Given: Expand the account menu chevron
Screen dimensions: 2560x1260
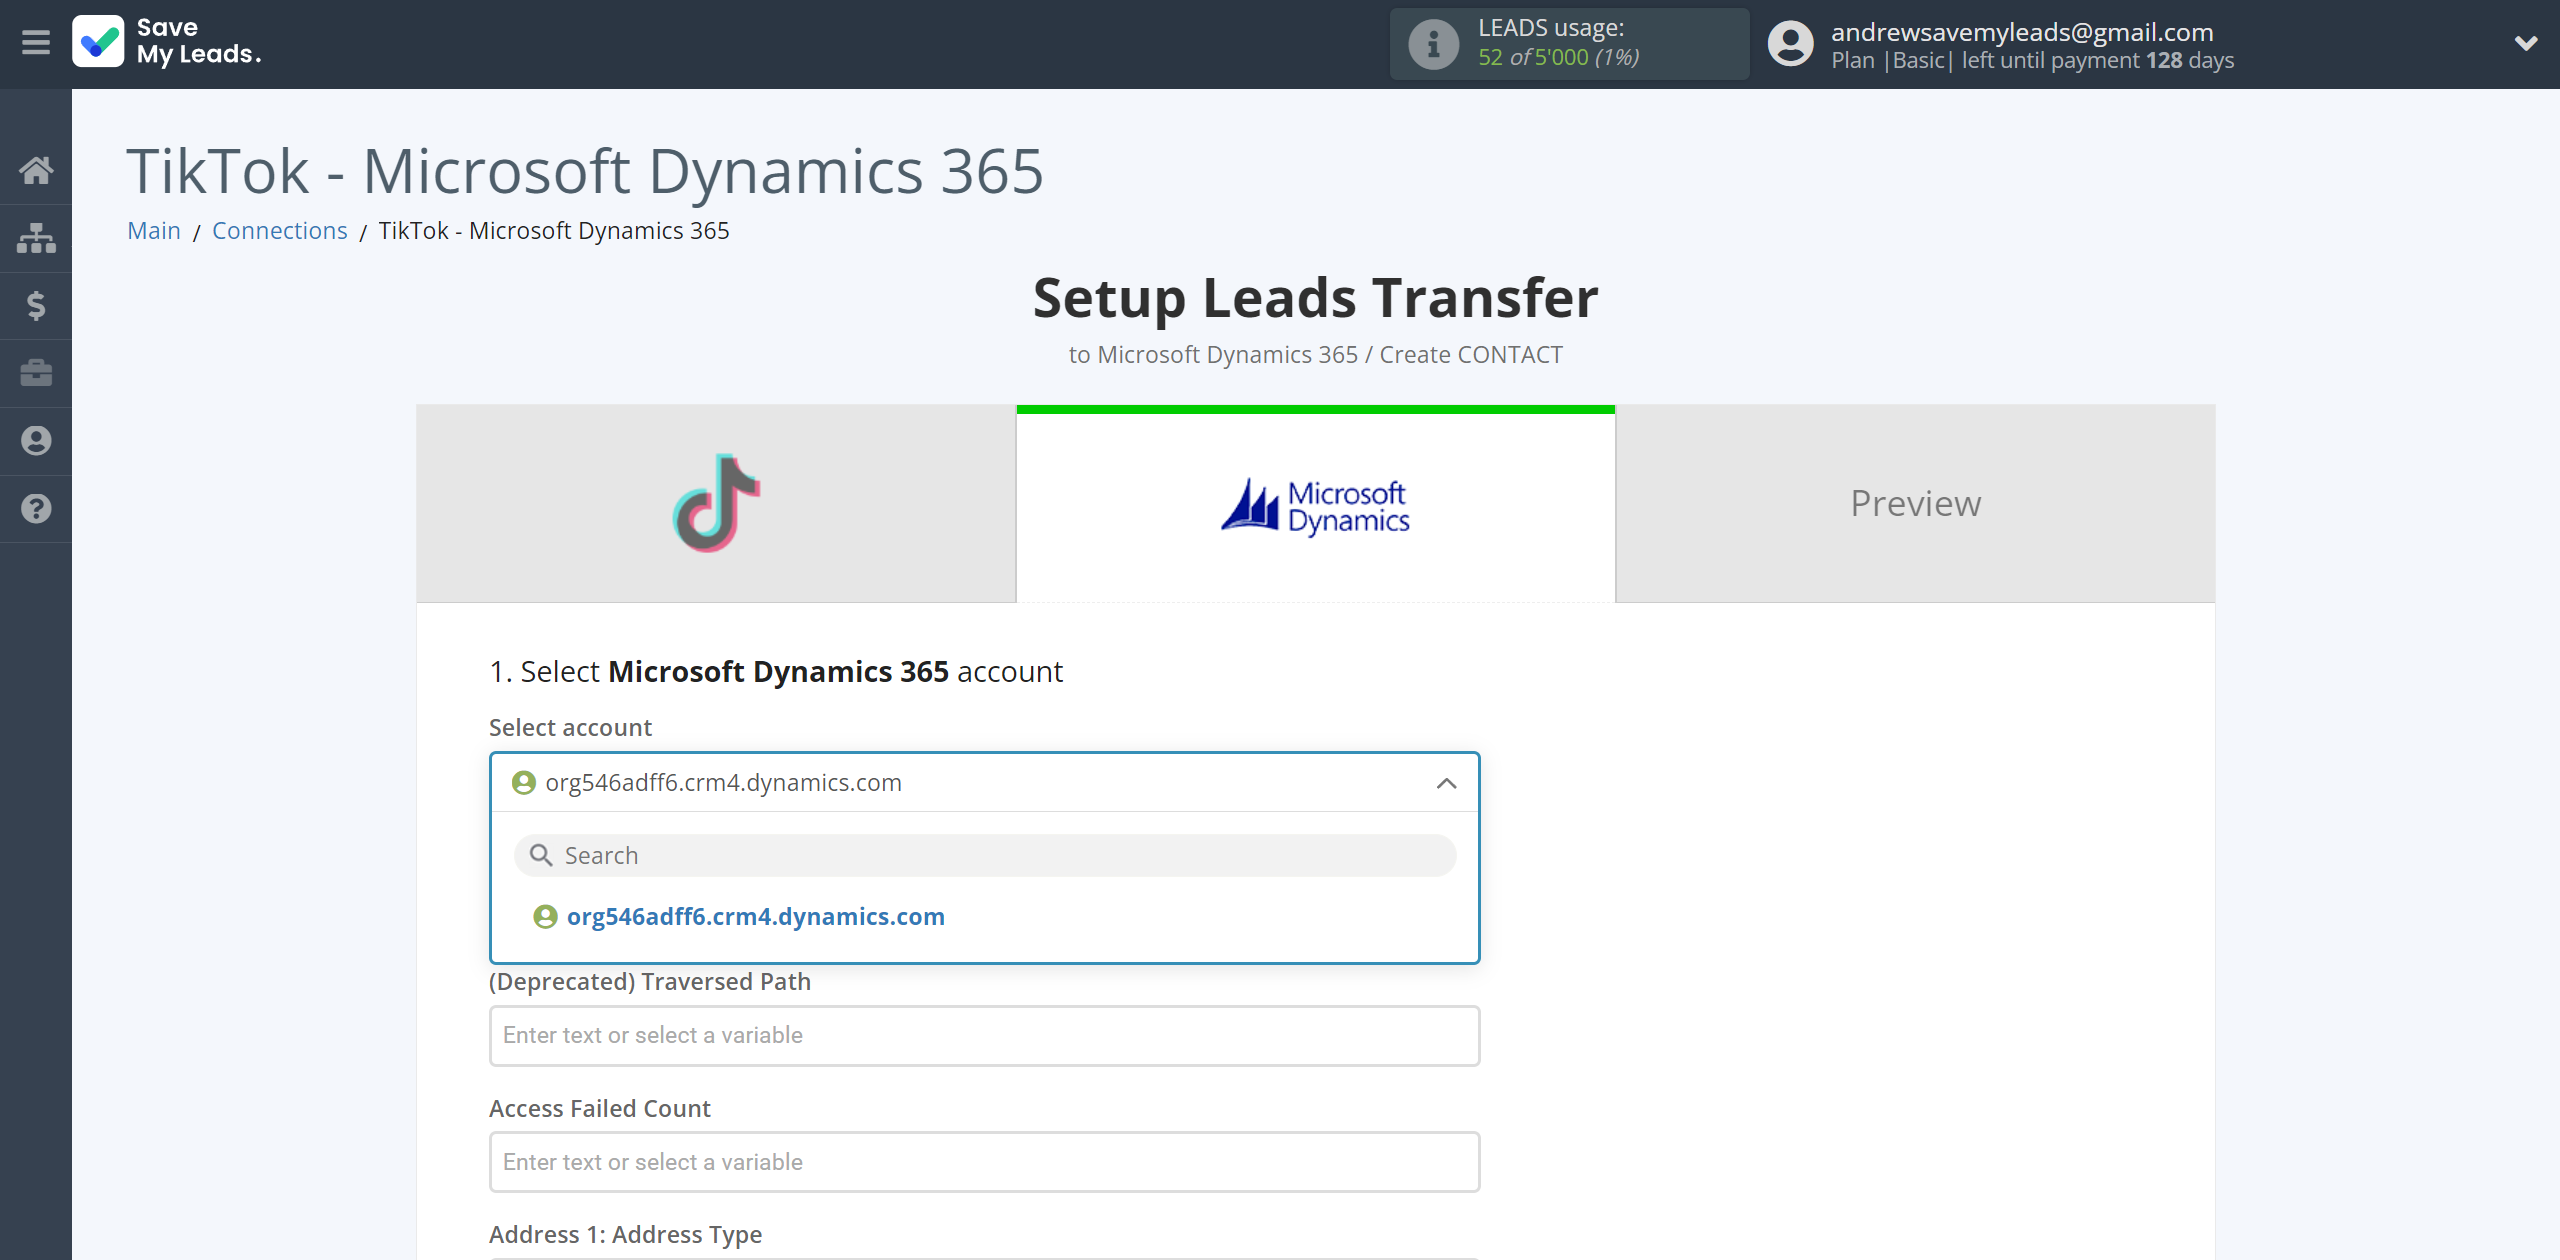Looking at the screenshot, I should (2526, 43).
